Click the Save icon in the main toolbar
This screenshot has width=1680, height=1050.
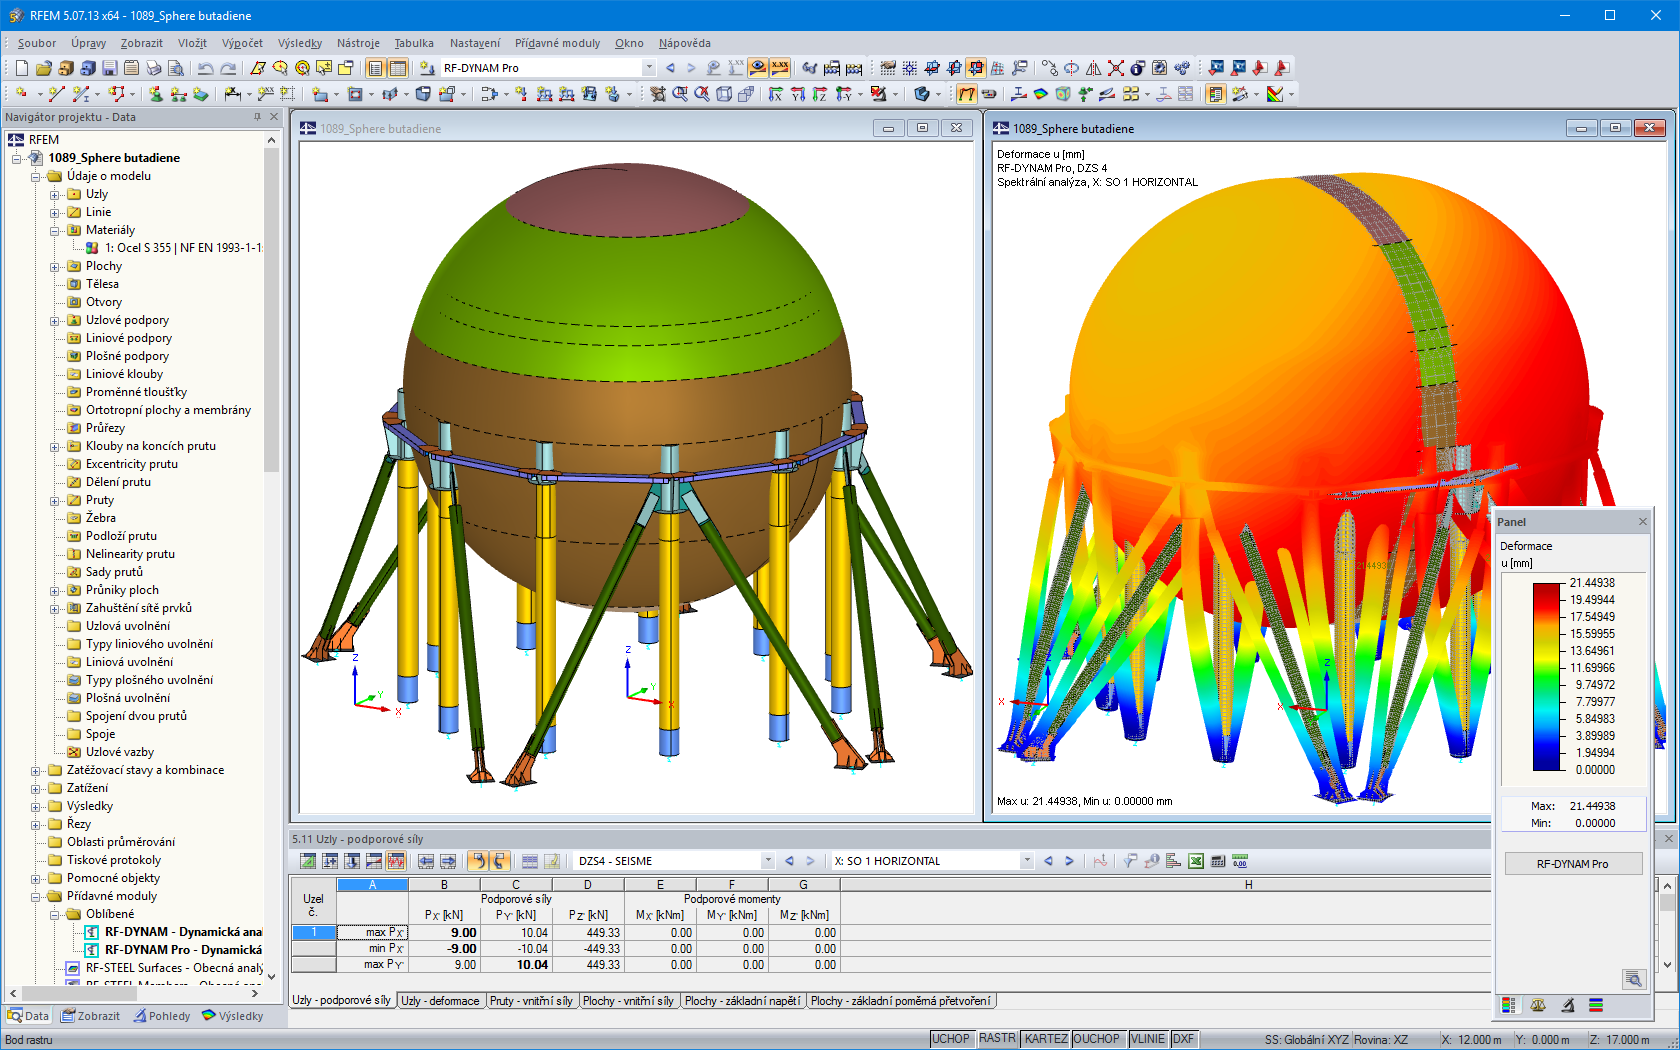[110, 67]
